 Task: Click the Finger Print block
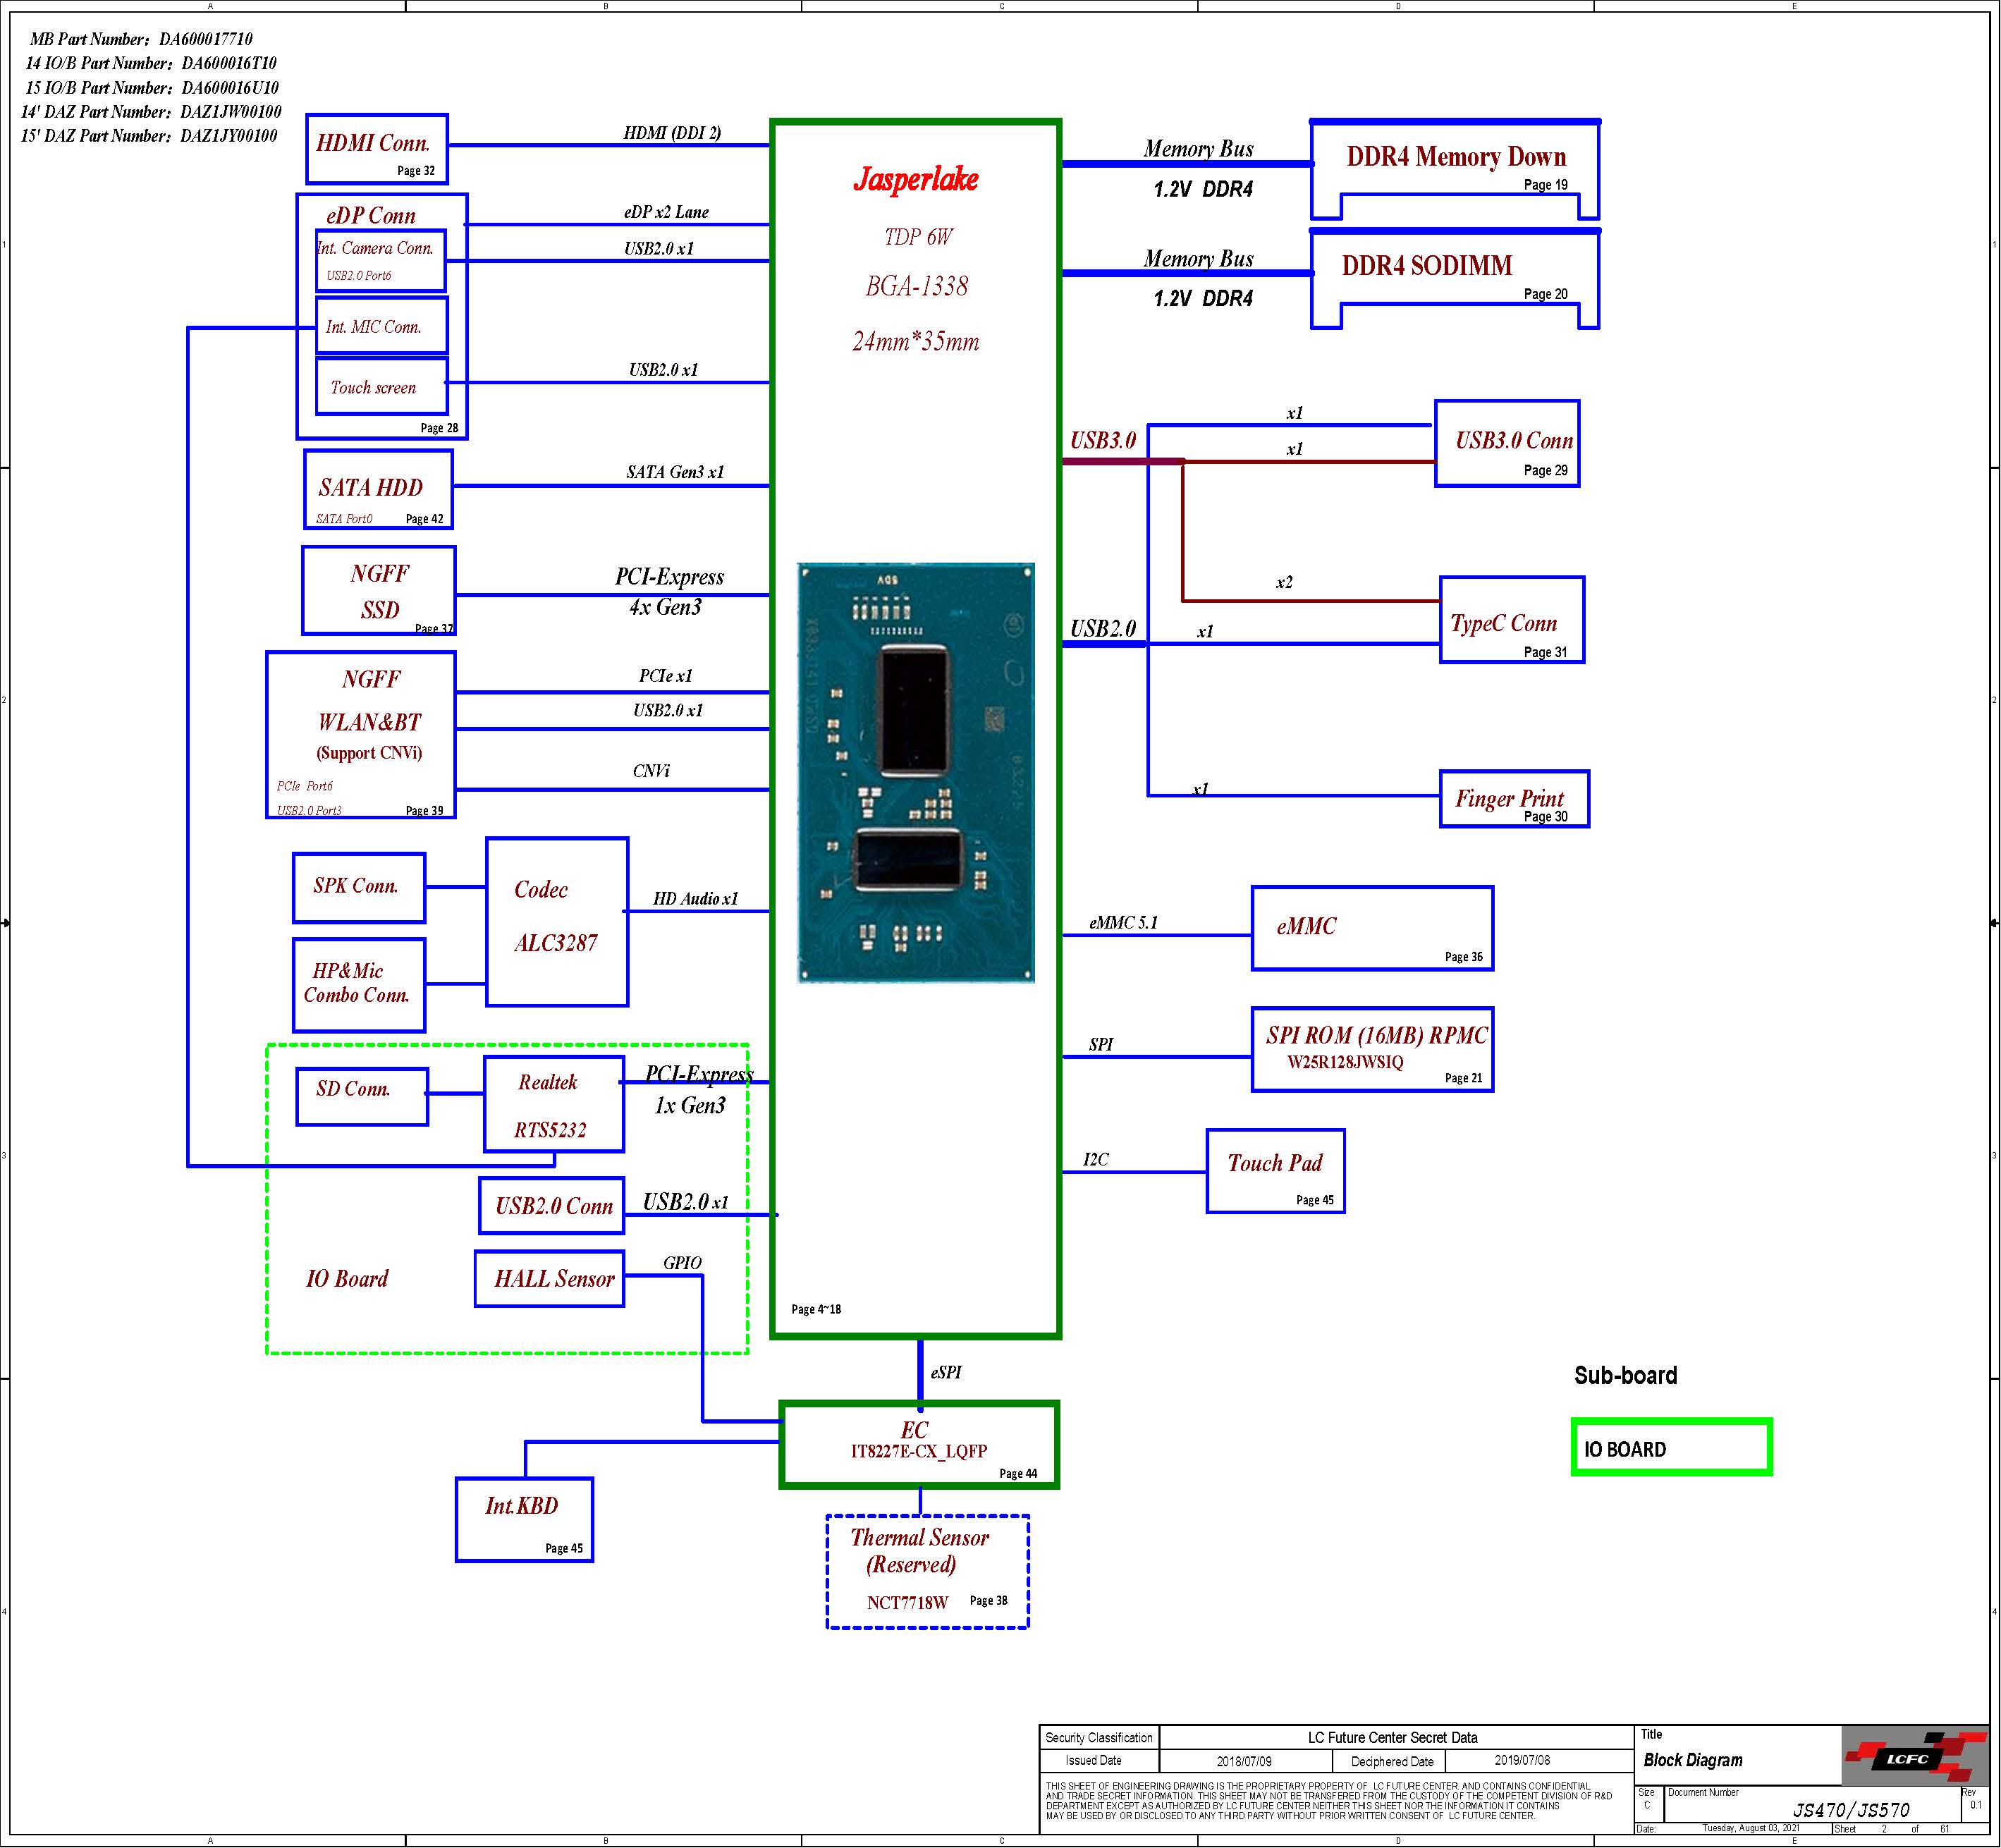click(x=1513, y=799)
